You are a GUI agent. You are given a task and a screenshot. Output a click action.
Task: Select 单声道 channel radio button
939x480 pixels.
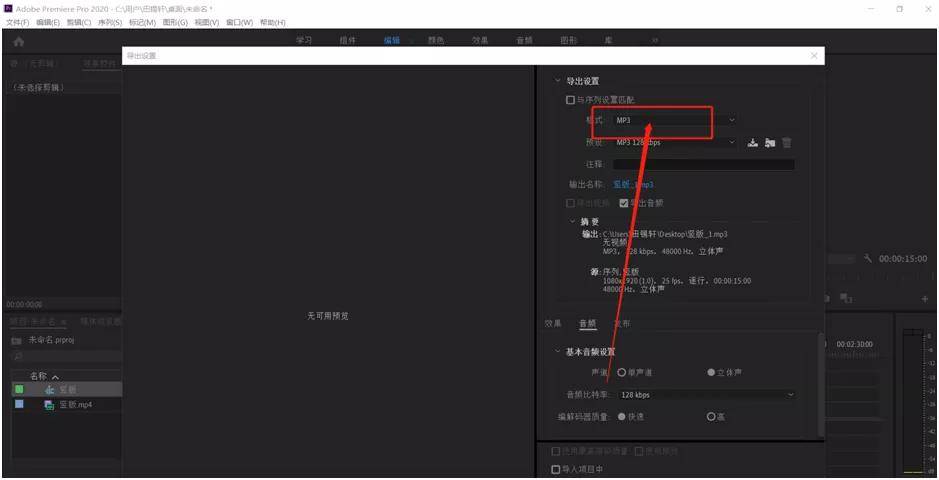[x=622, y=372]
